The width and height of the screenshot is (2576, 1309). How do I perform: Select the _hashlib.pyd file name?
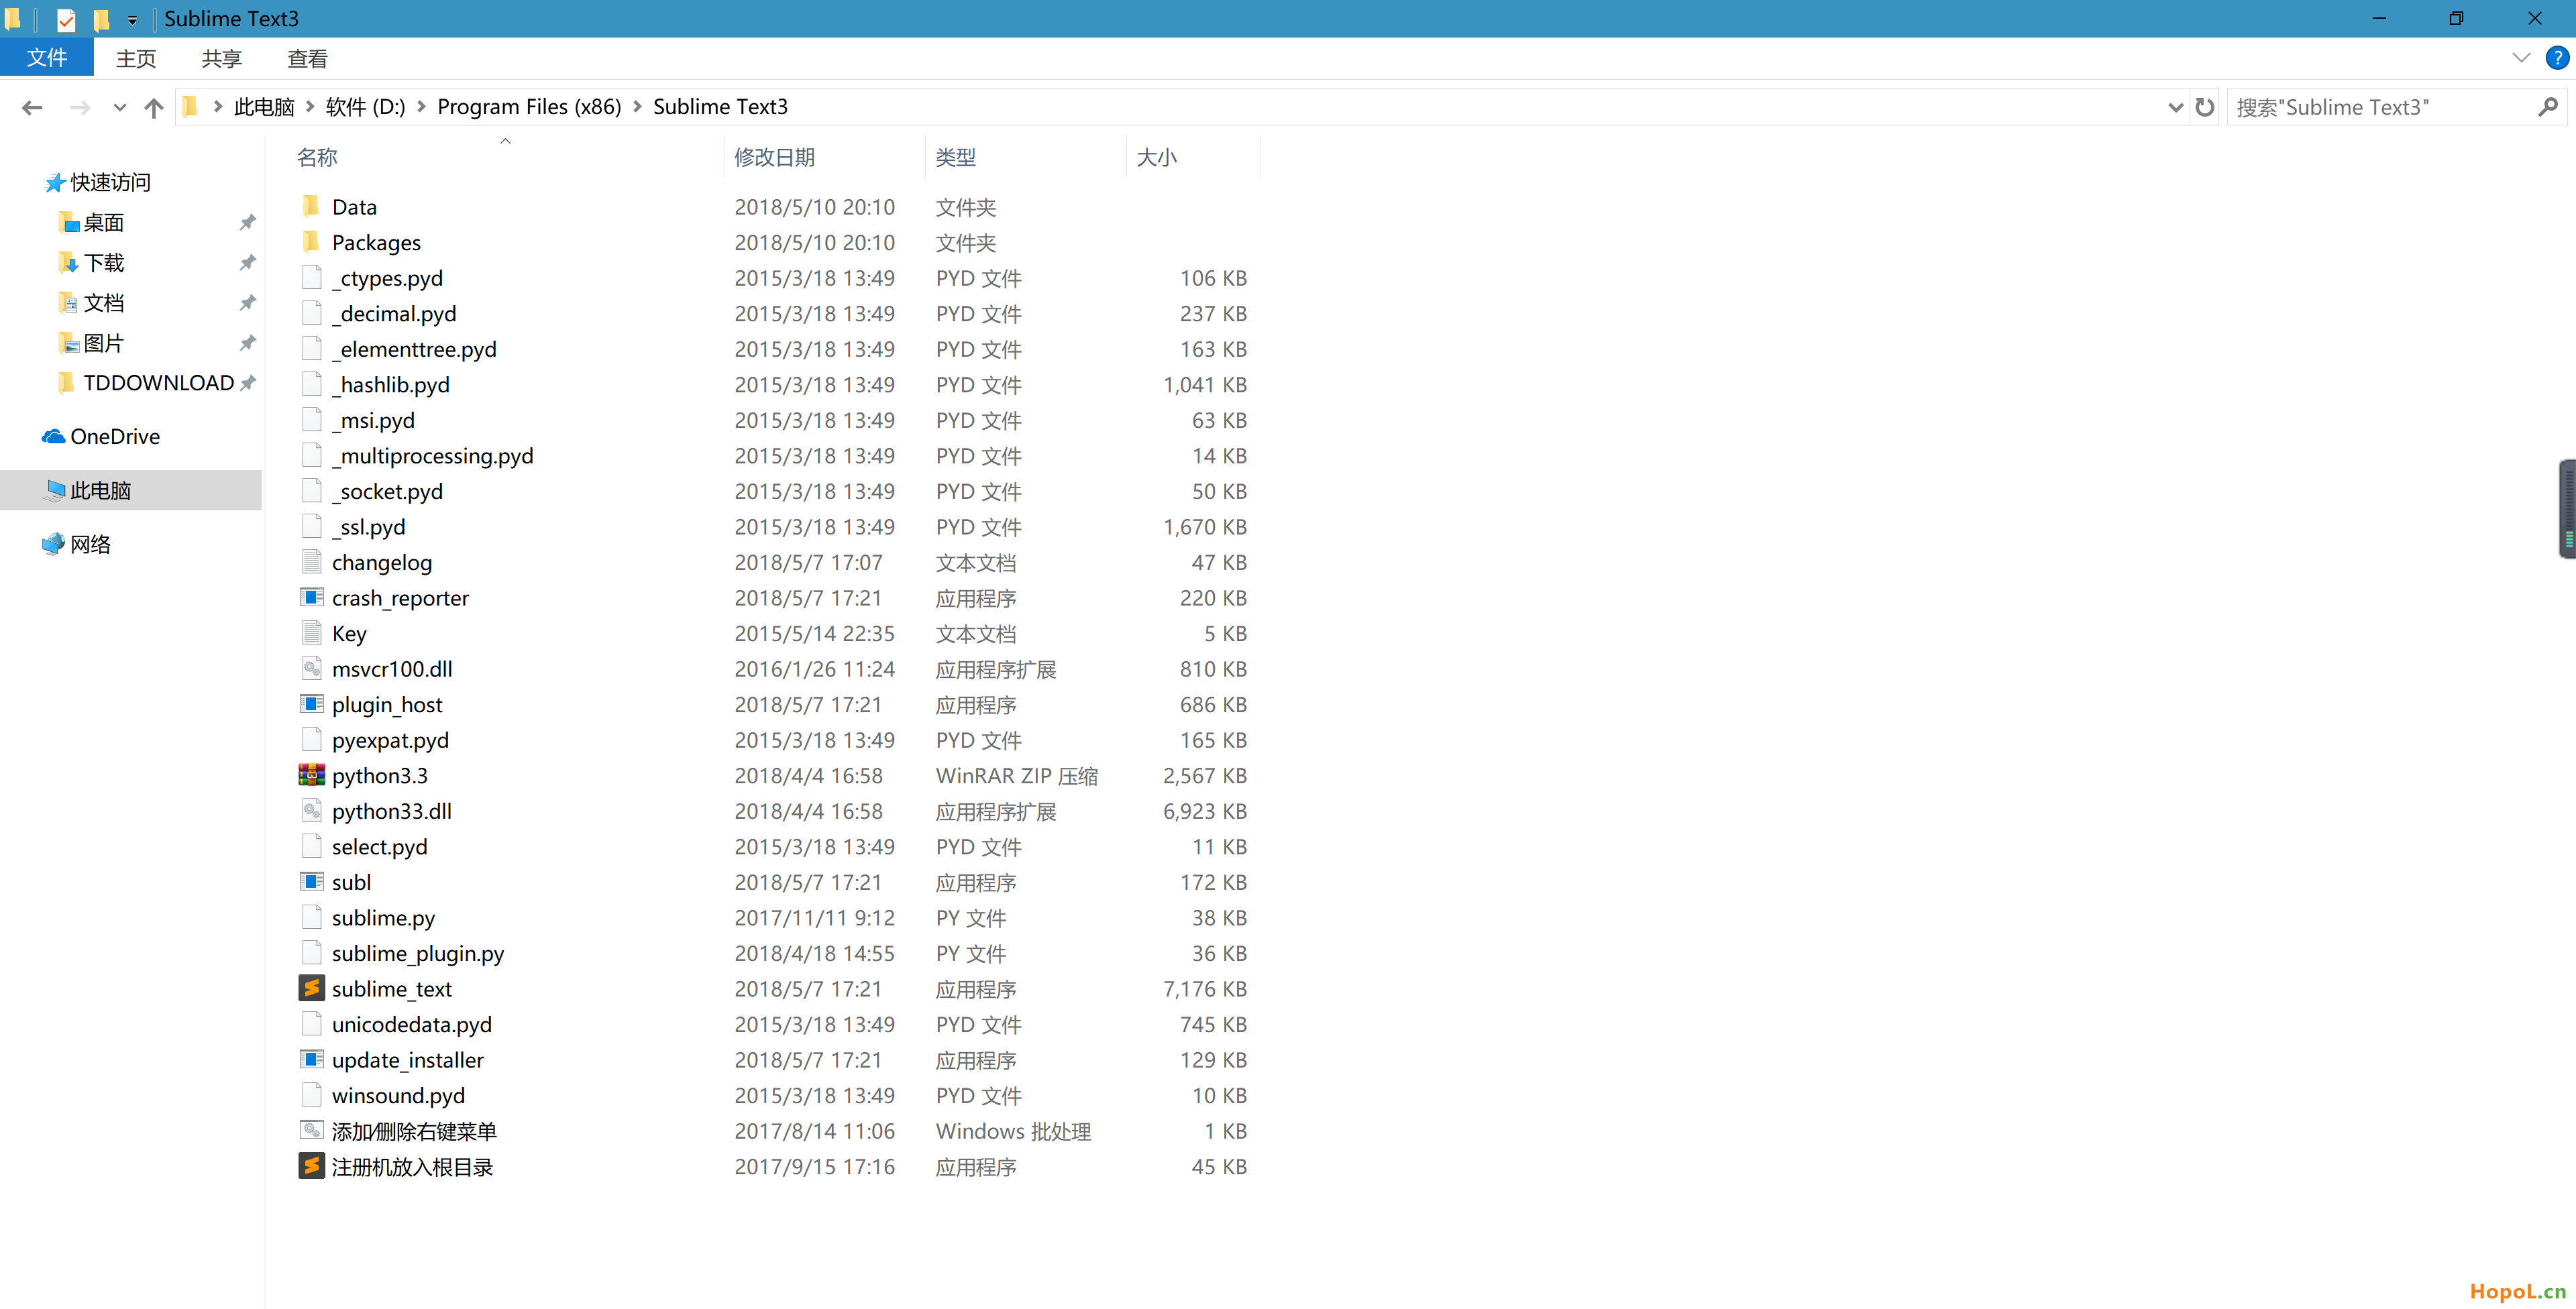(391, 385)
